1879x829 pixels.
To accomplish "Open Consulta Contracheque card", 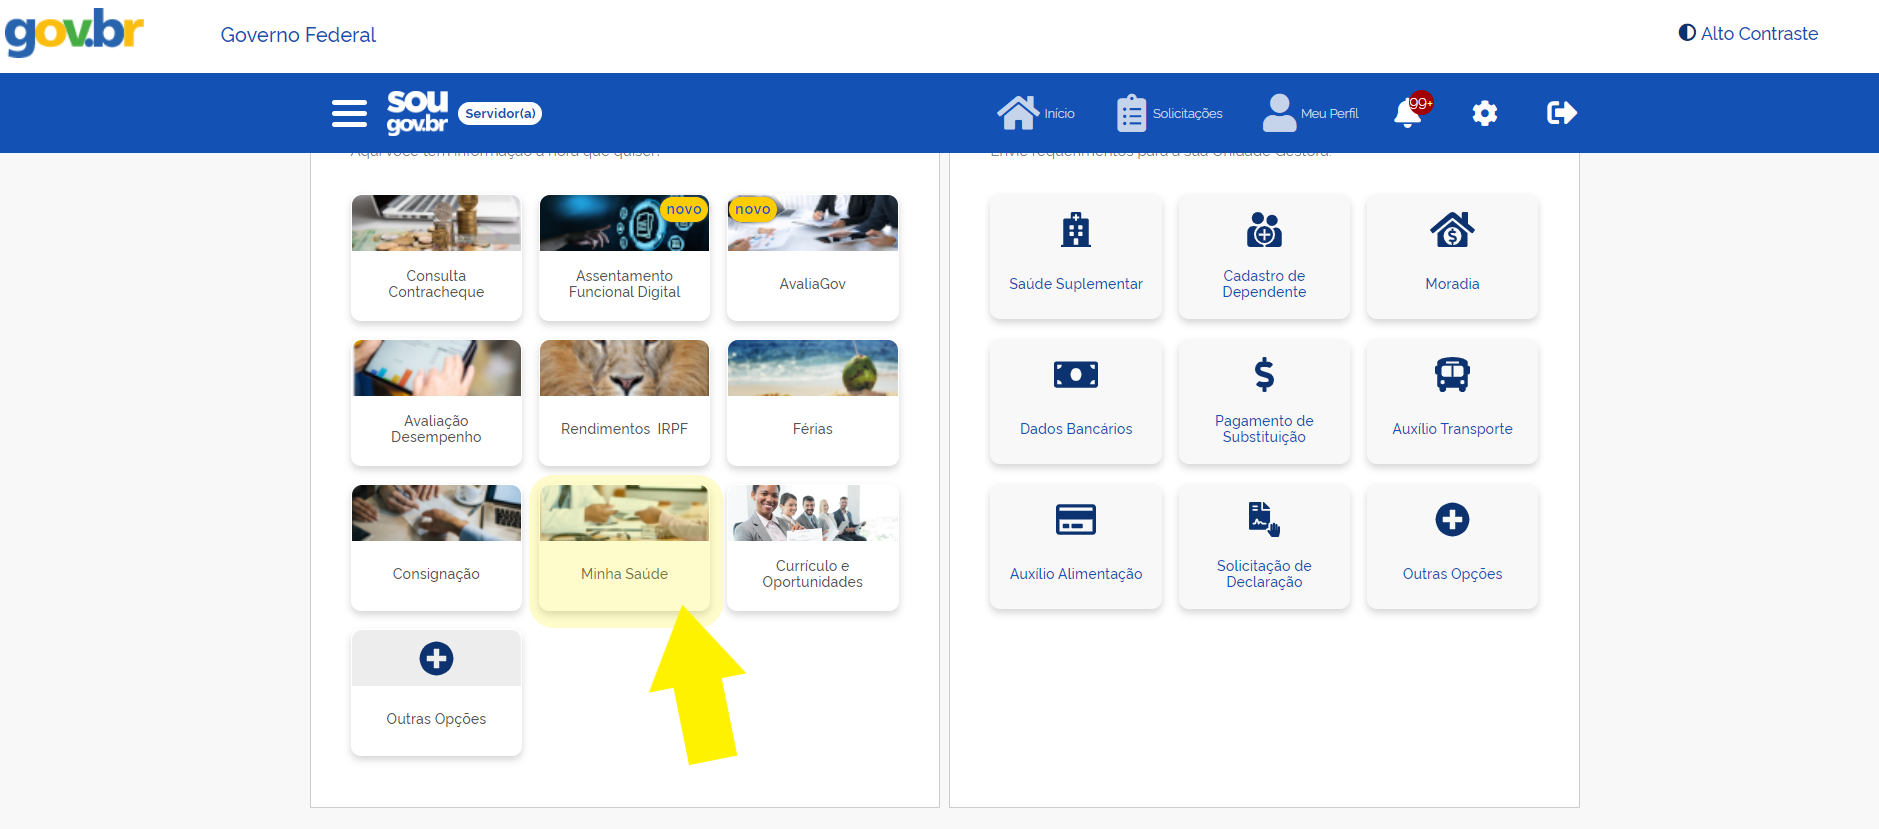I will pyautogui.click(x=436, y=258).
